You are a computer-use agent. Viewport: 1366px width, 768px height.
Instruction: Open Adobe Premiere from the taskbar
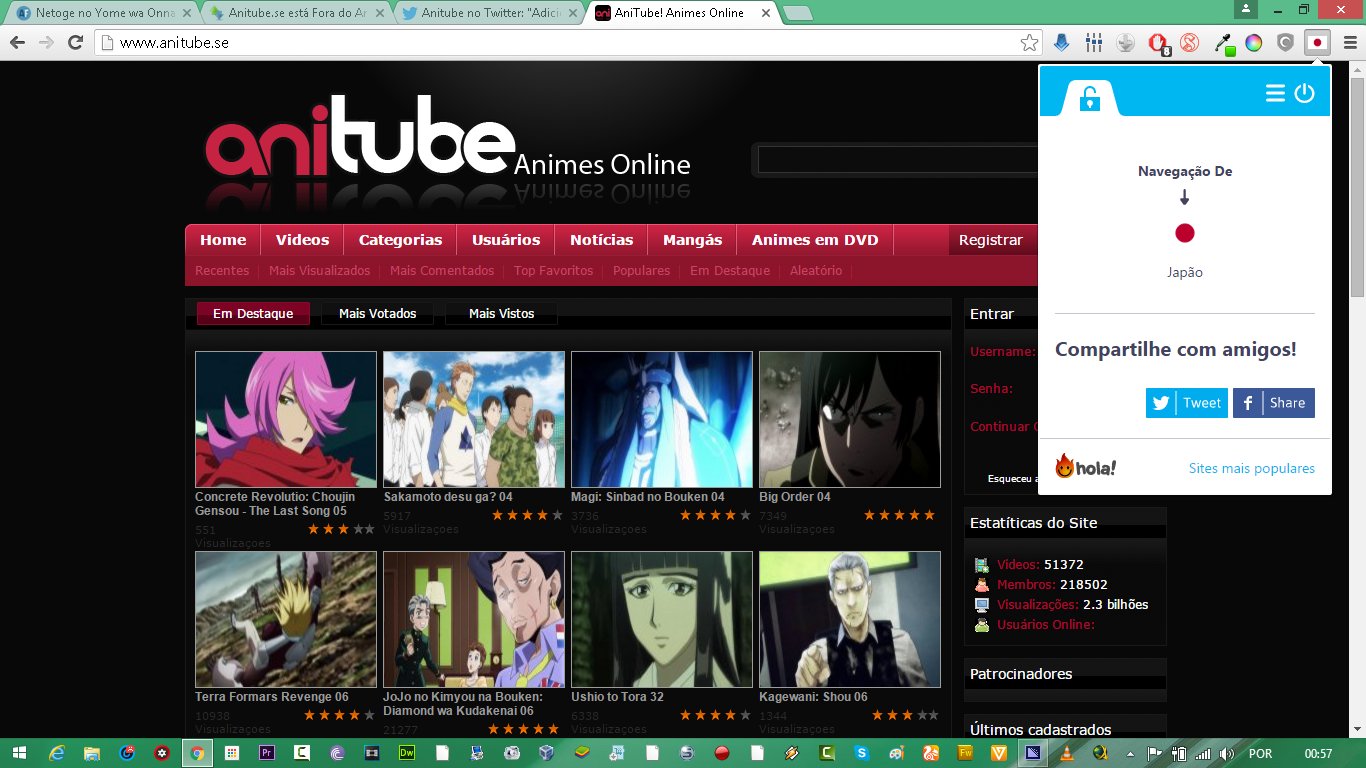coord(267,753)
